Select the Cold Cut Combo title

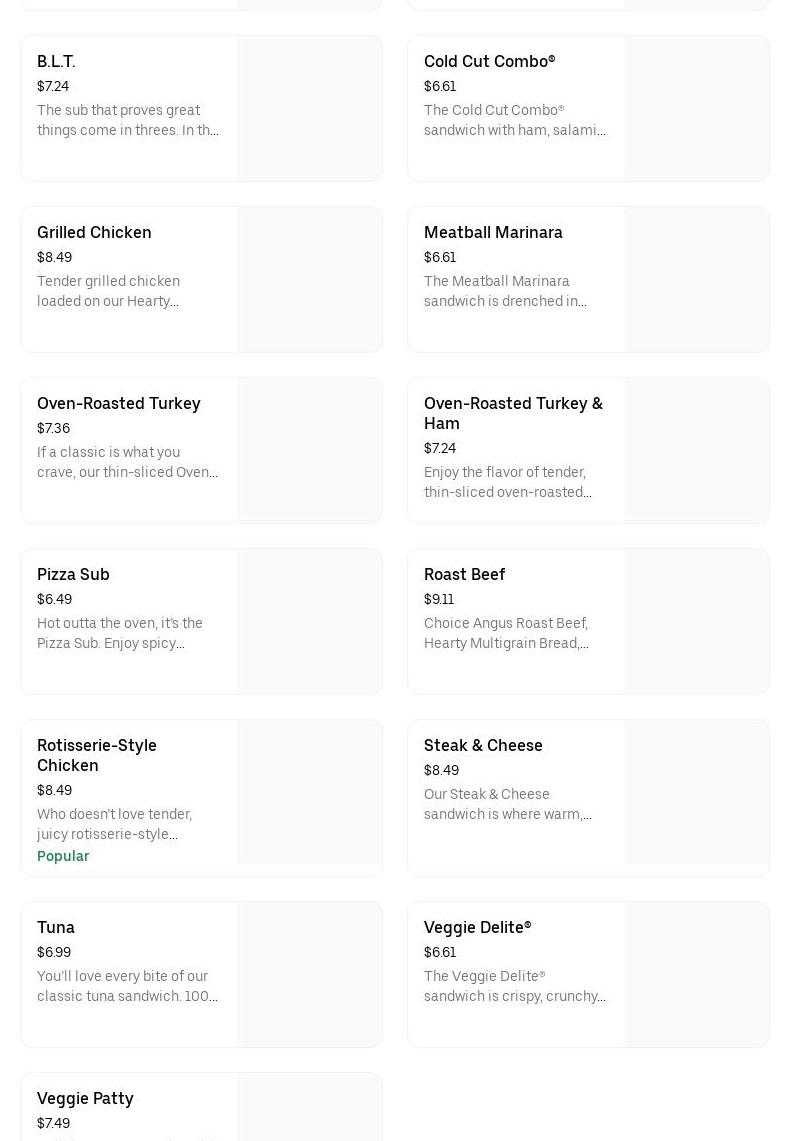pos(489,62)
